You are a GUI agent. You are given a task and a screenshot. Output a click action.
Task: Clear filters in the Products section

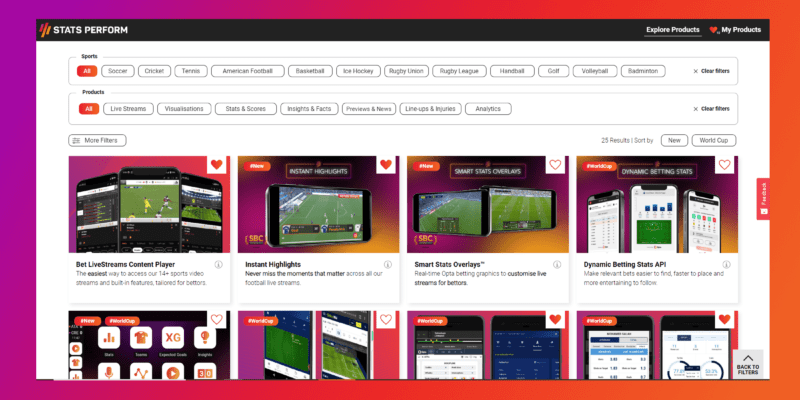[711, 109]
